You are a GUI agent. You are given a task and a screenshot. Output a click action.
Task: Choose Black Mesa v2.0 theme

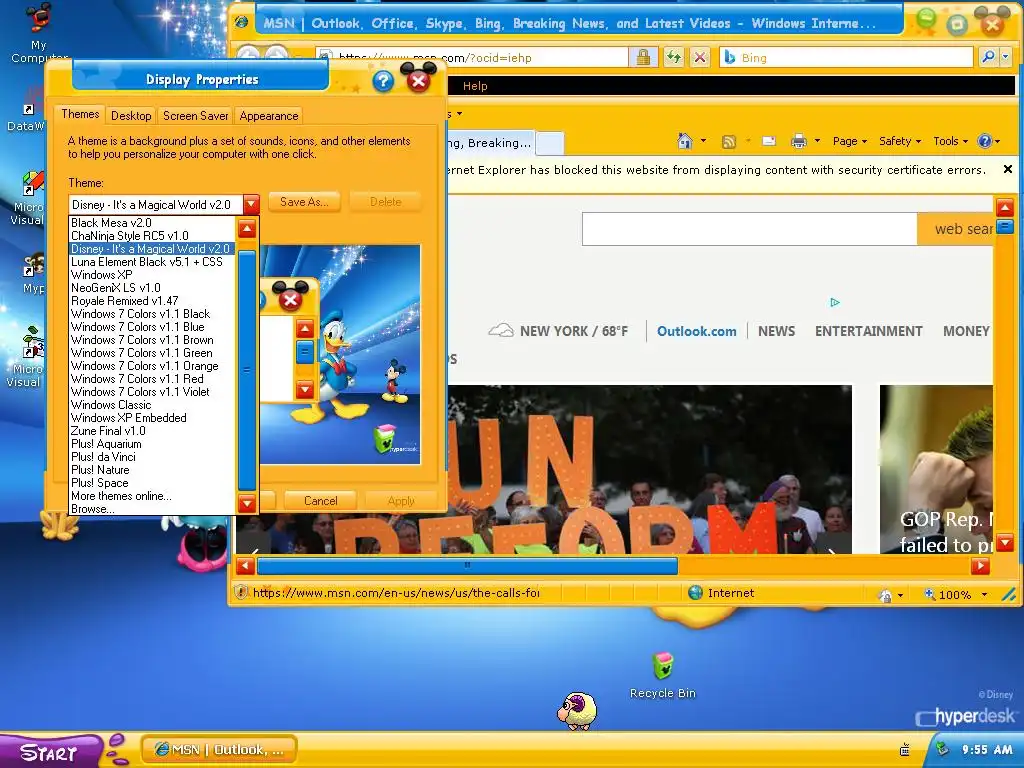click(152, 223)
